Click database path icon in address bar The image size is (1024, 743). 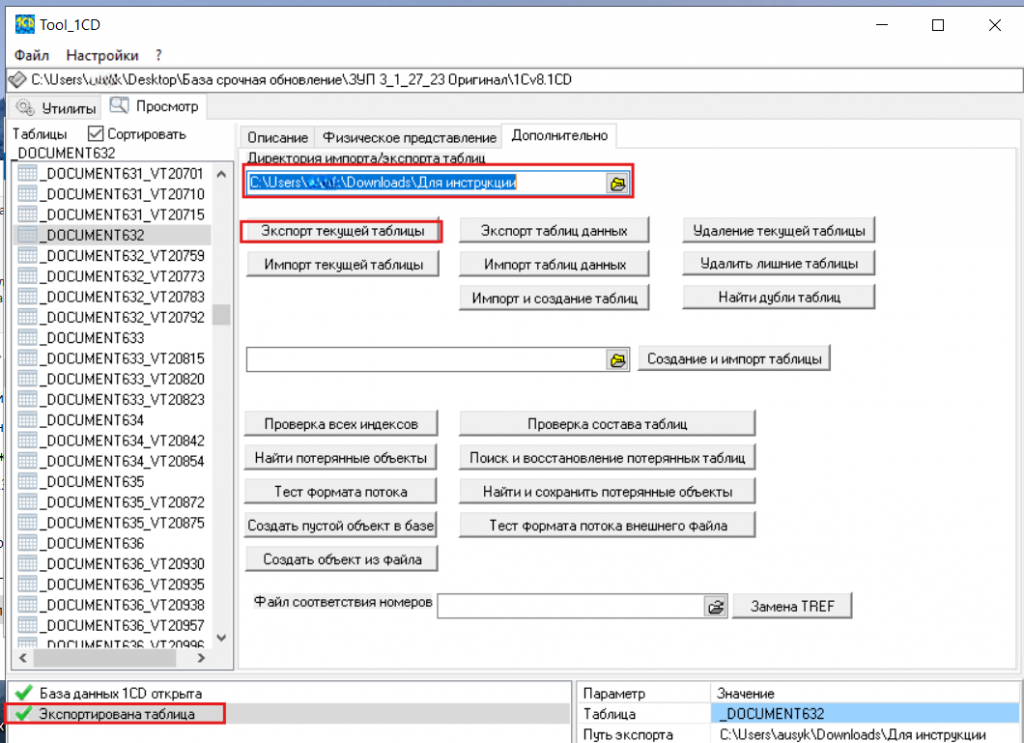pos(18,80)
